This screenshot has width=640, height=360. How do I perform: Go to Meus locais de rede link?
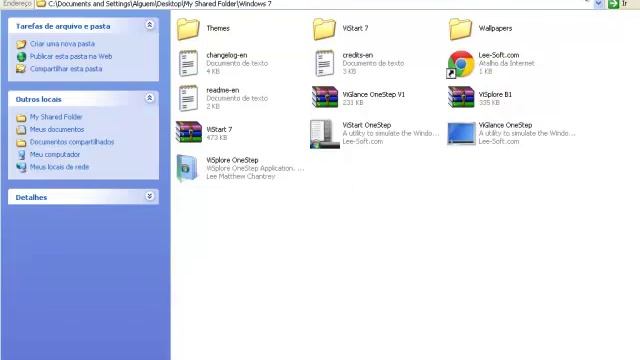click(x=59, y=167)
